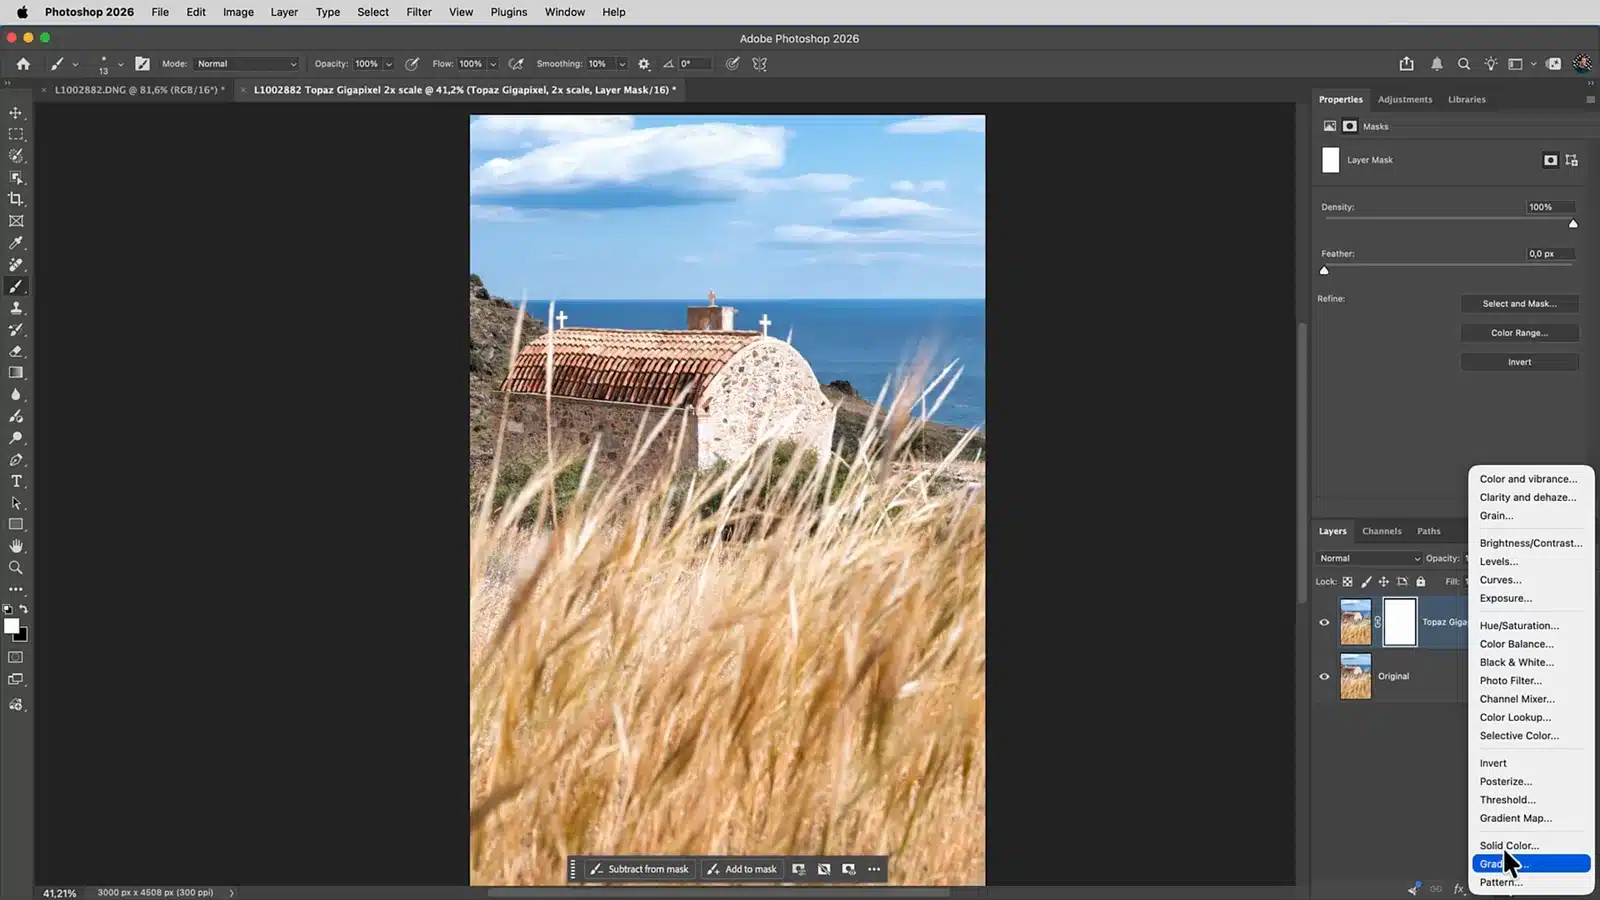Image resolution: width=1600 pixels, height=900 pixels.
Task: Hide the Topaz Gigapixel layer with its eye icon
Action: pyautogui.click(x=1324, y=622)
